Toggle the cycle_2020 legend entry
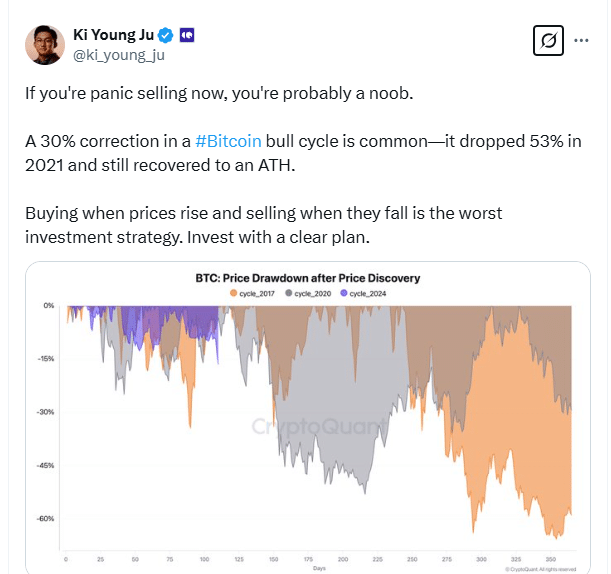This screenshot has width=611, height=574. tap(312, 292)
